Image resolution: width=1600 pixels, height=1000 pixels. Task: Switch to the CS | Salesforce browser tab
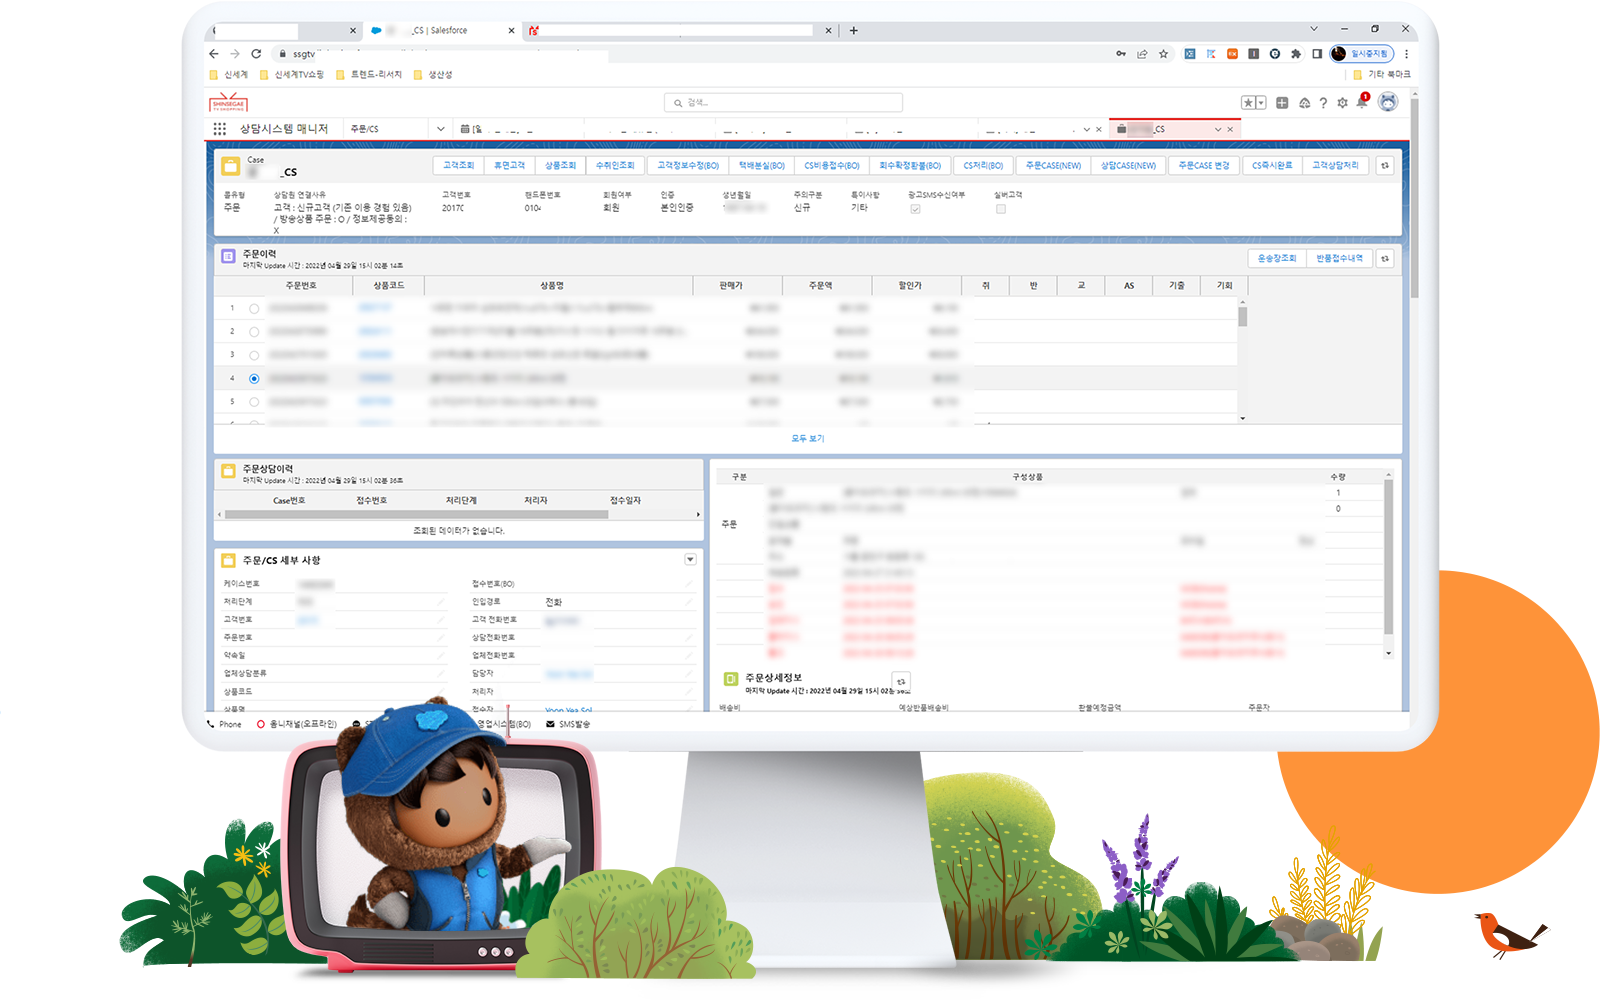click(440, 31)
